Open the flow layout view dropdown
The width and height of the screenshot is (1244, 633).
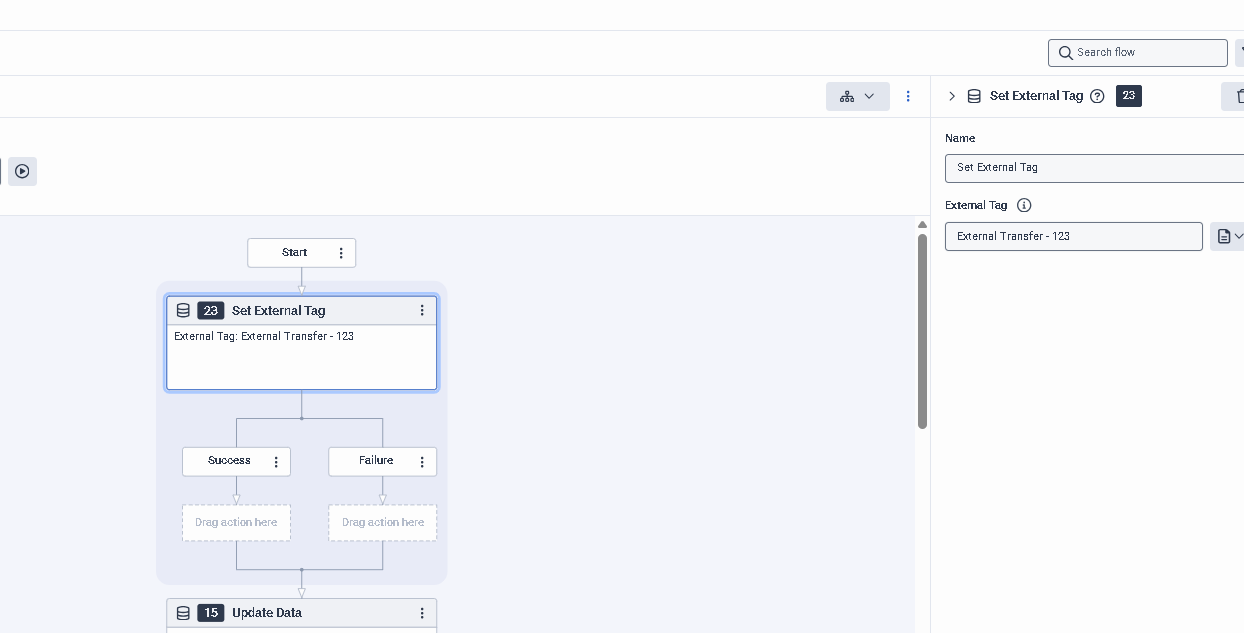coord(857,96)
